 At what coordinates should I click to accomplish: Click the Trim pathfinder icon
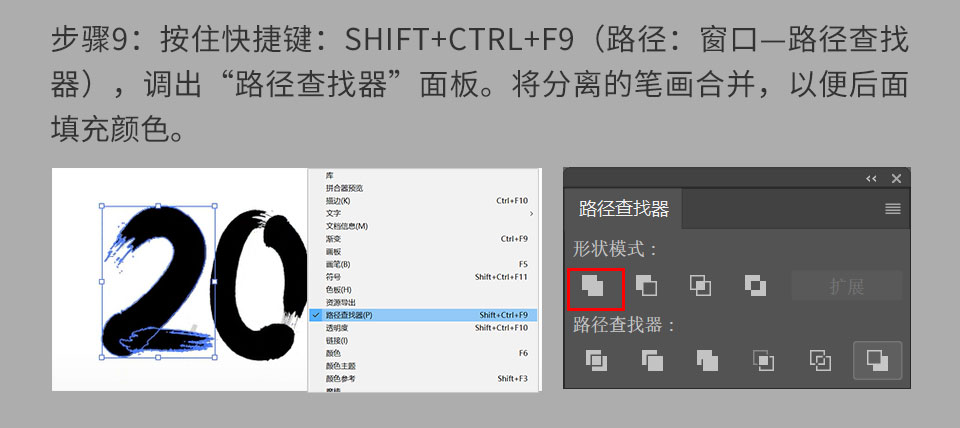tap(652, 360)
